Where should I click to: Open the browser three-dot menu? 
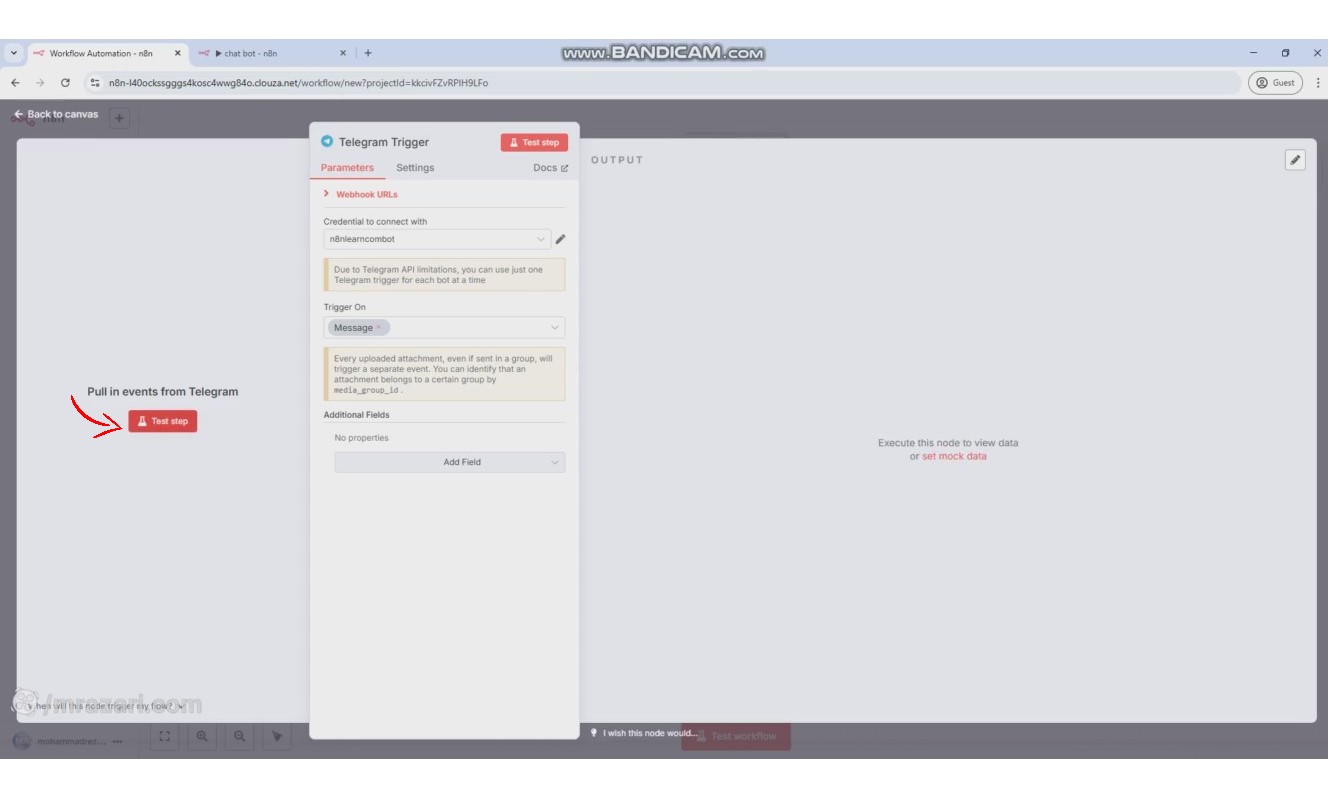[1318, 83]
